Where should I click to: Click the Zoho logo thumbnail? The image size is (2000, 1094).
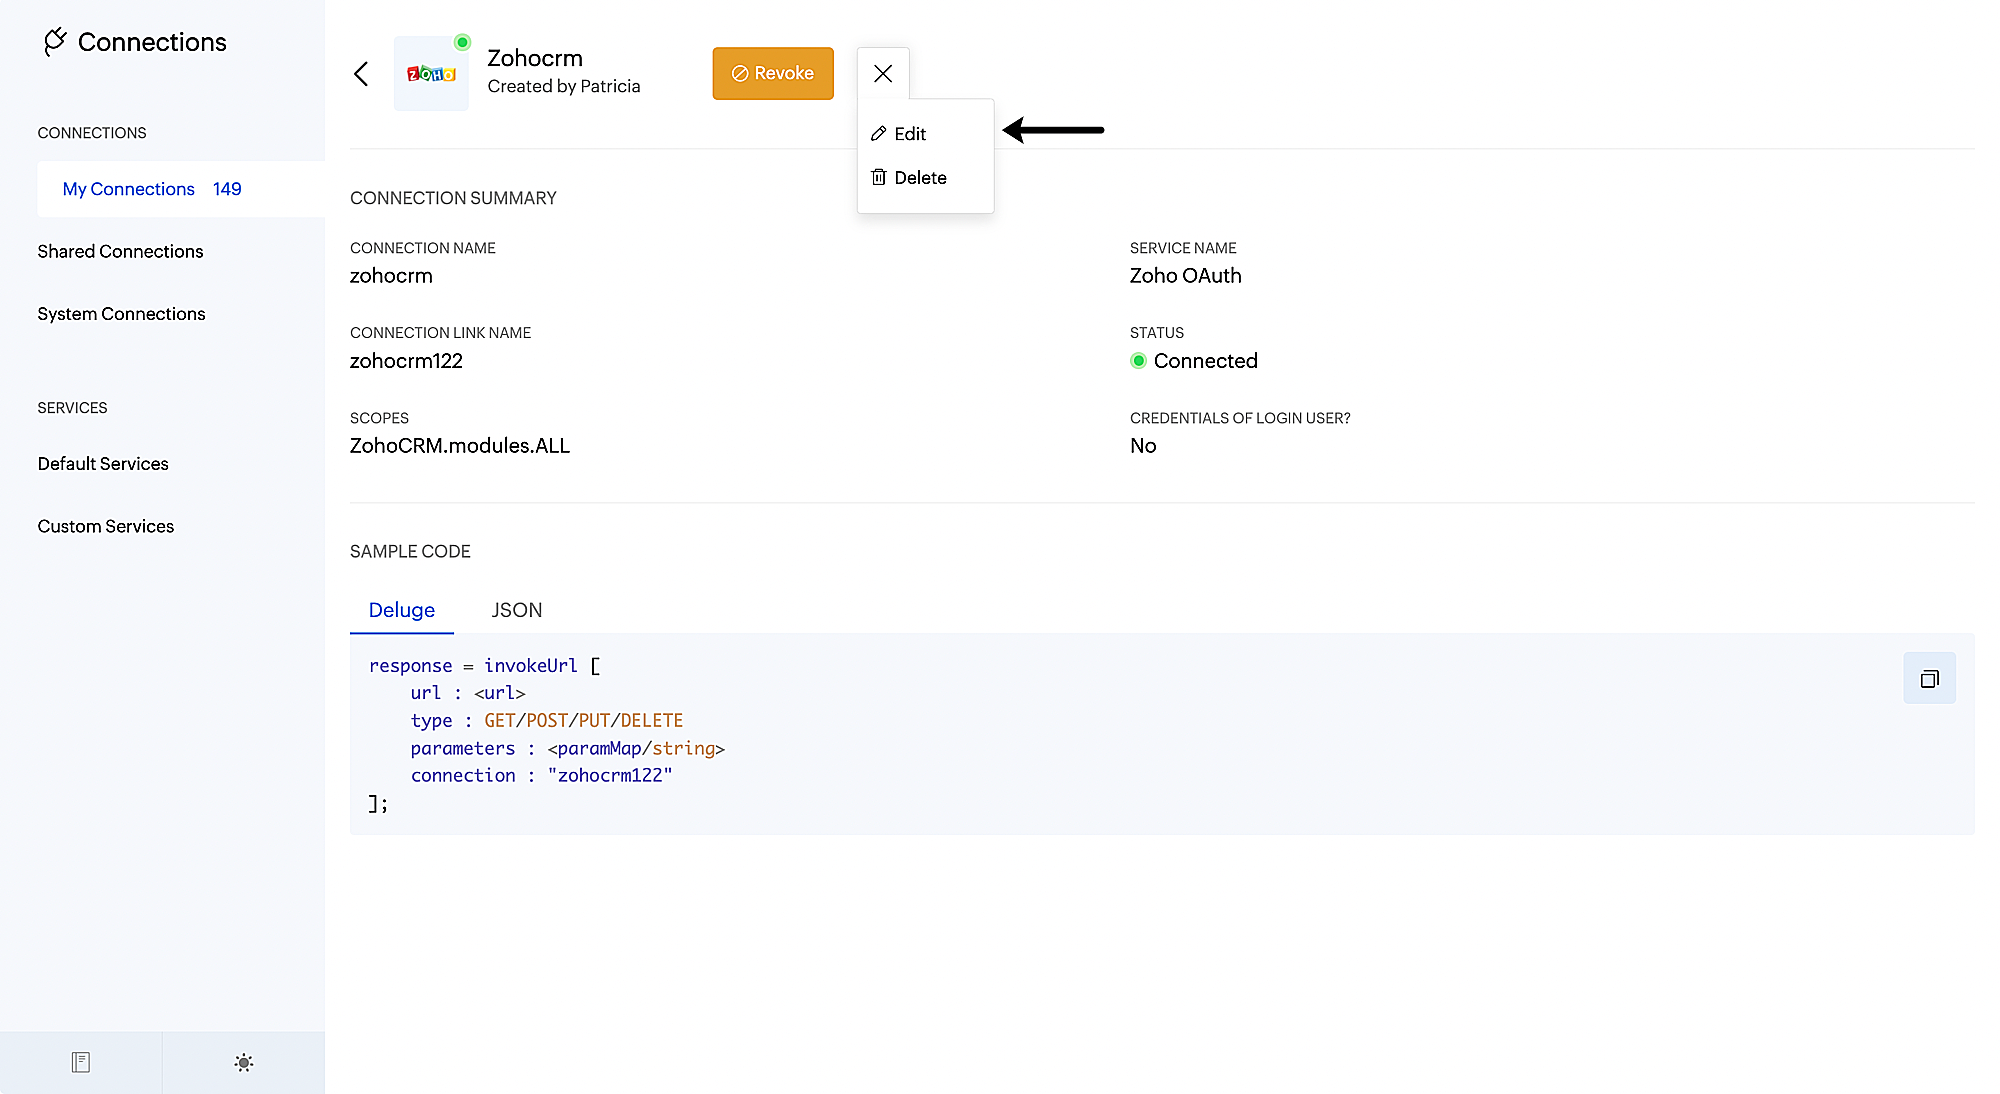point(431,74)
